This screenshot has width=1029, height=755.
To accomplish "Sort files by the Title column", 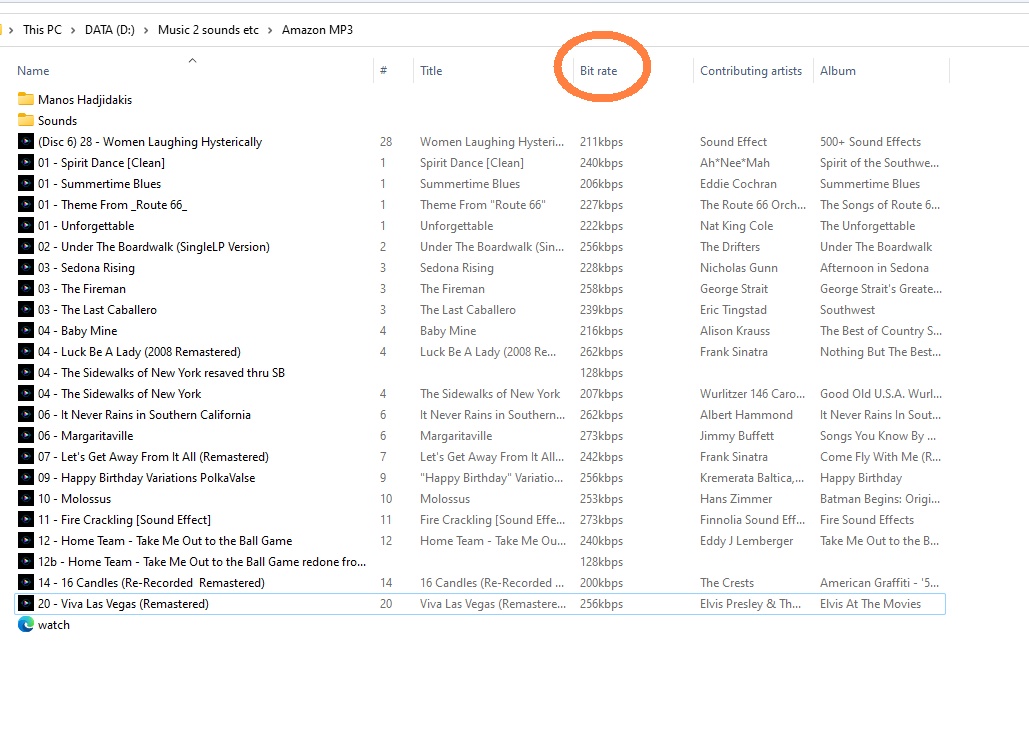I will [431, 70].
